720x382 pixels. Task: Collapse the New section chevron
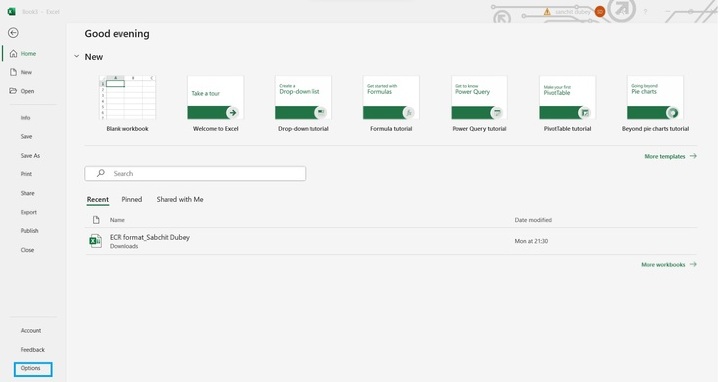(x=77, y=56)
